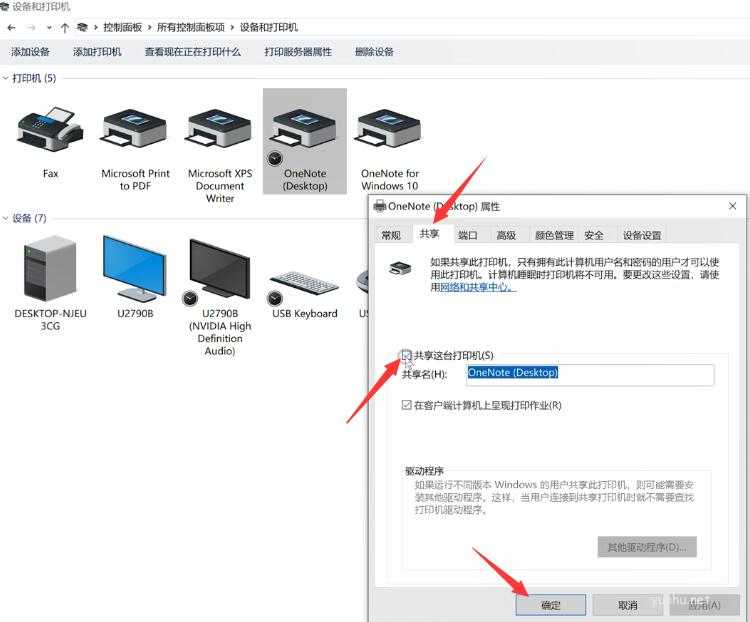
Task: Toggle the 共享这台打印机 checkbox
Action: pyautogui.click(x=406, y=355)
